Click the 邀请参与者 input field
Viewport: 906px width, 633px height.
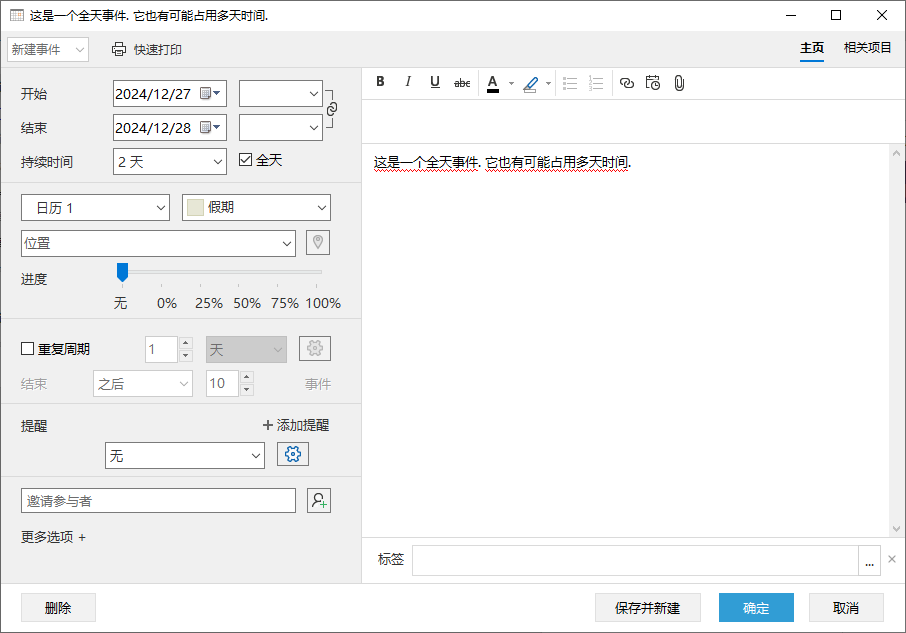(x=158, y=501)
